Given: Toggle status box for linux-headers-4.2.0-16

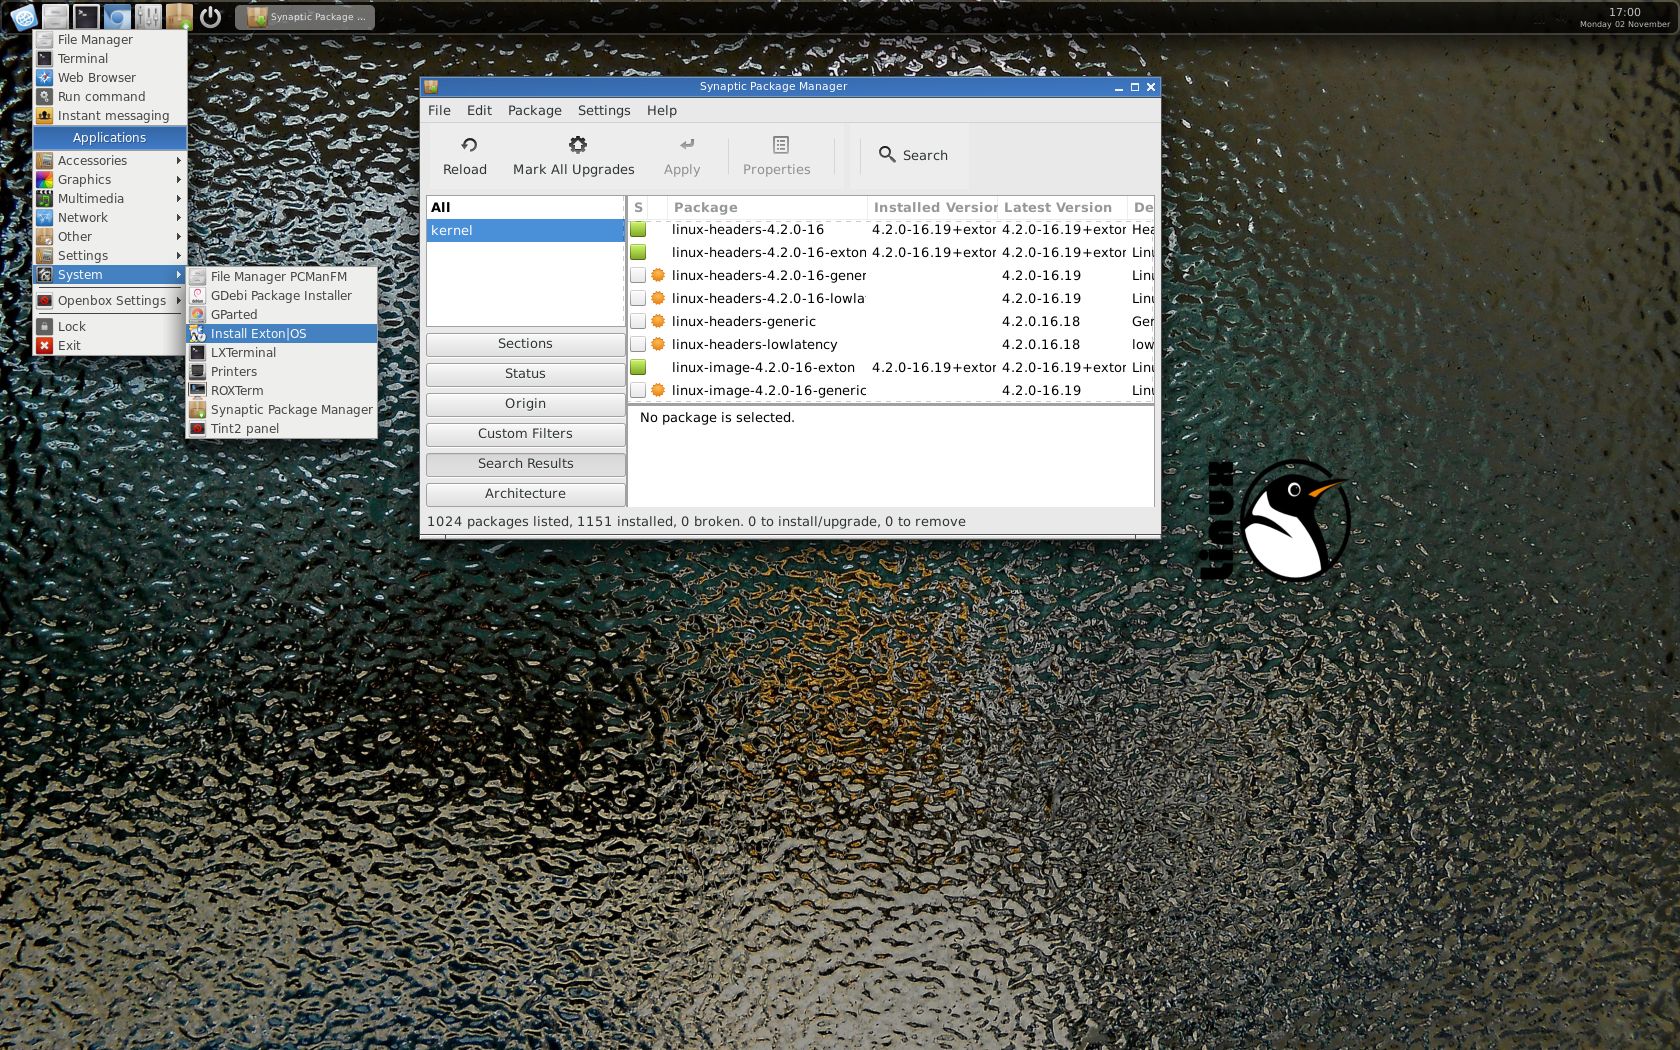Looking at the screenshot, I should [x=638, y=230].
